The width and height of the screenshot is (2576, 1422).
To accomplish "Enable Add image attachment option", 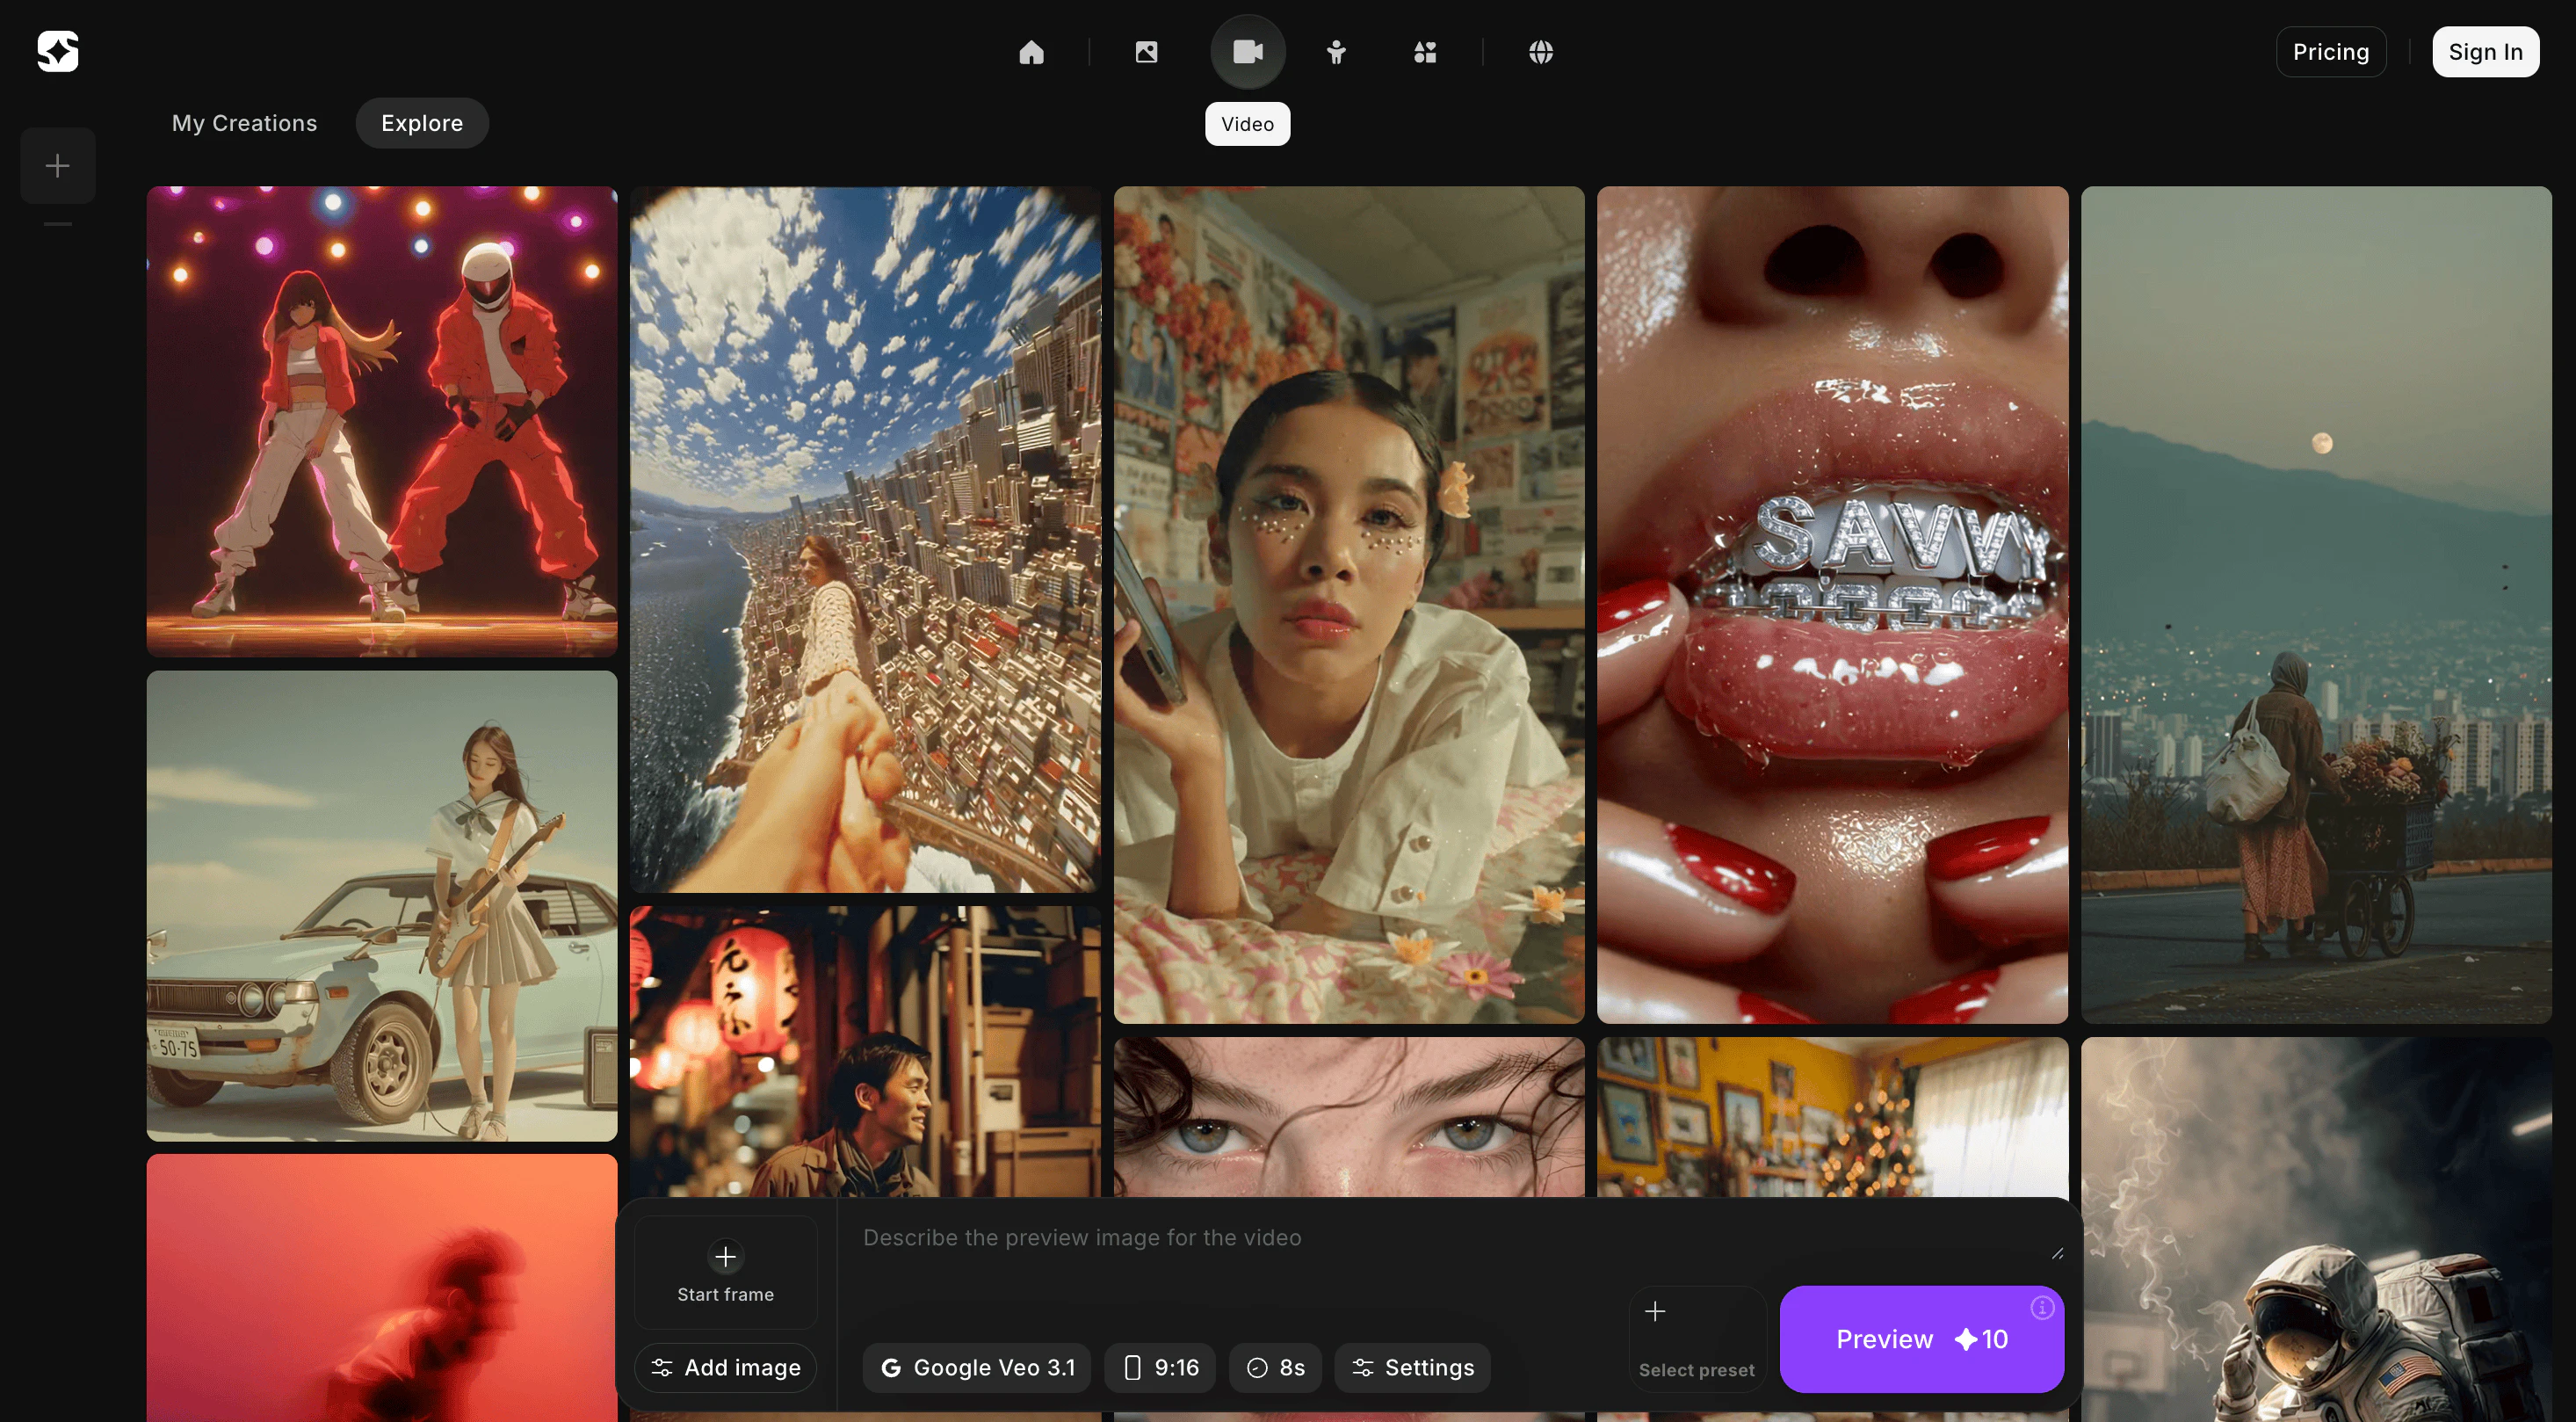I will (x=725, y=1367).
